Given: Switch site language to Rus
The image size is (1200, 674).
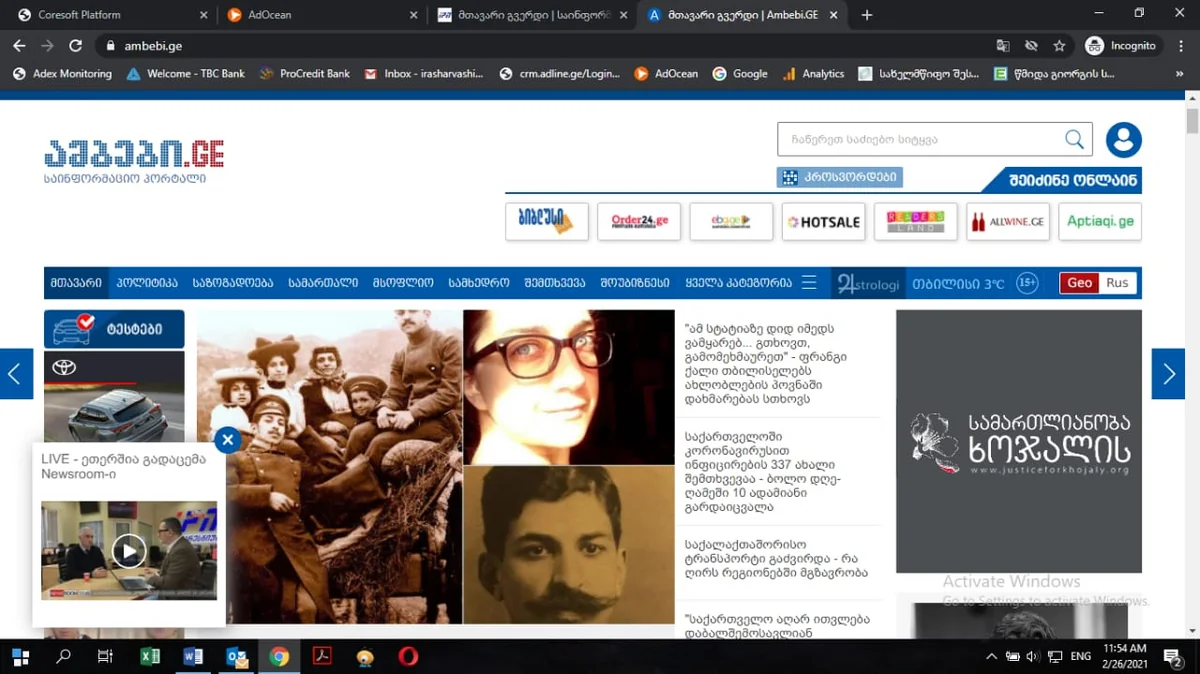Looking at the screenshot, I should (1117, 283).
